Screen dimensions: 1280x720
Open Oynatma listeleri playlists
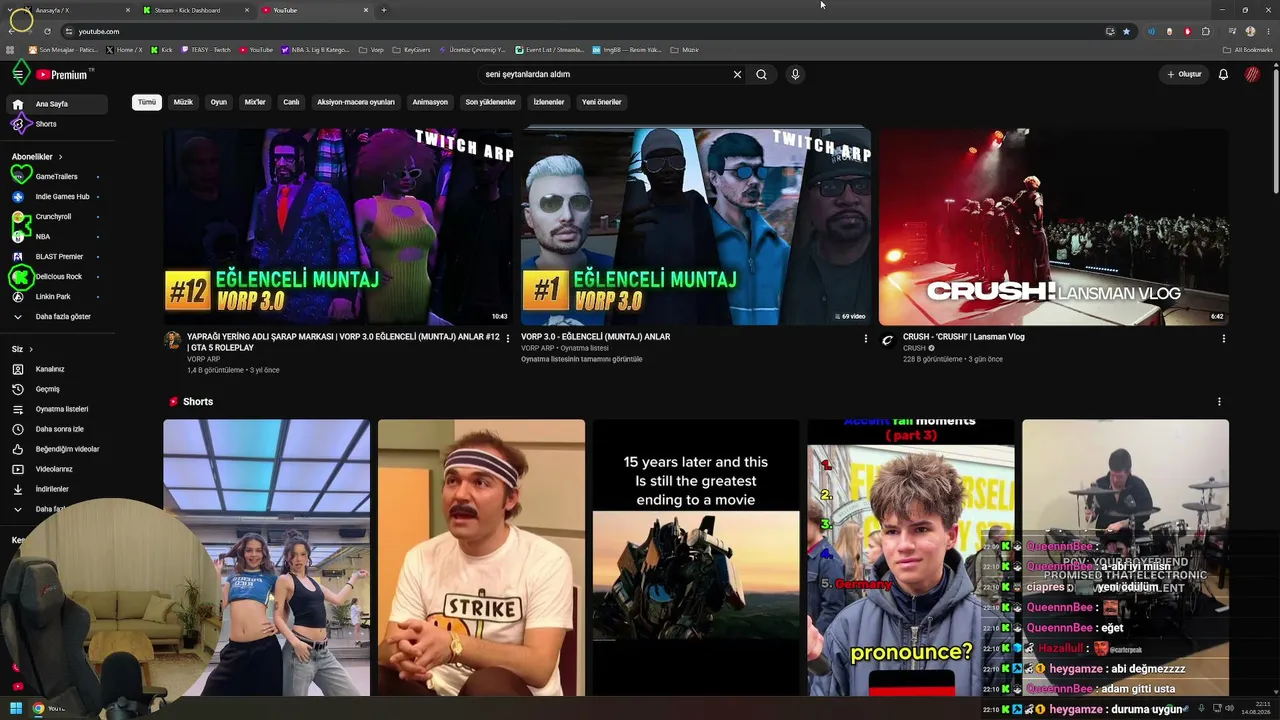coord(56,409)
